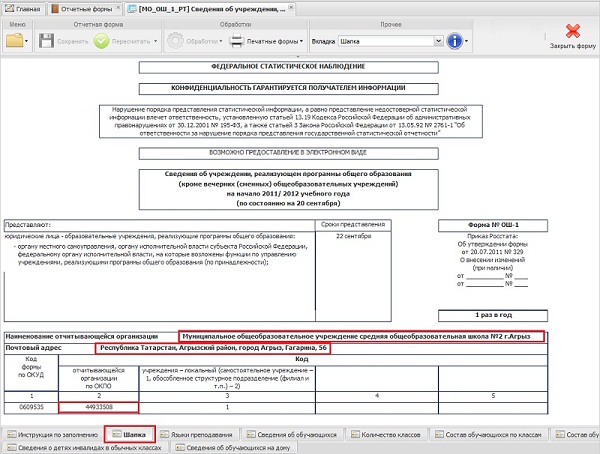Click the '1 раз в год' box
Screen dimensions: 600x454
click(x=493, y=315)
